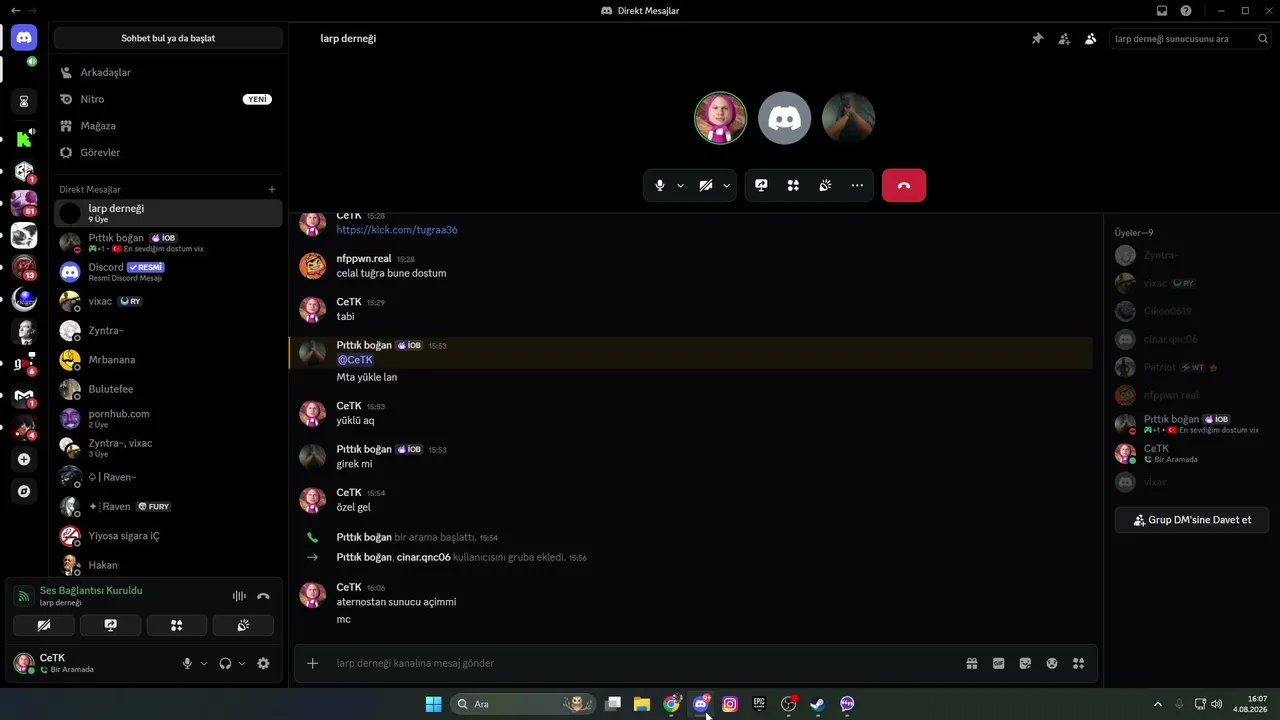1280x720 pixels.
Task: Open the apps launcher in the message bar
Action: coord(1078,663)
